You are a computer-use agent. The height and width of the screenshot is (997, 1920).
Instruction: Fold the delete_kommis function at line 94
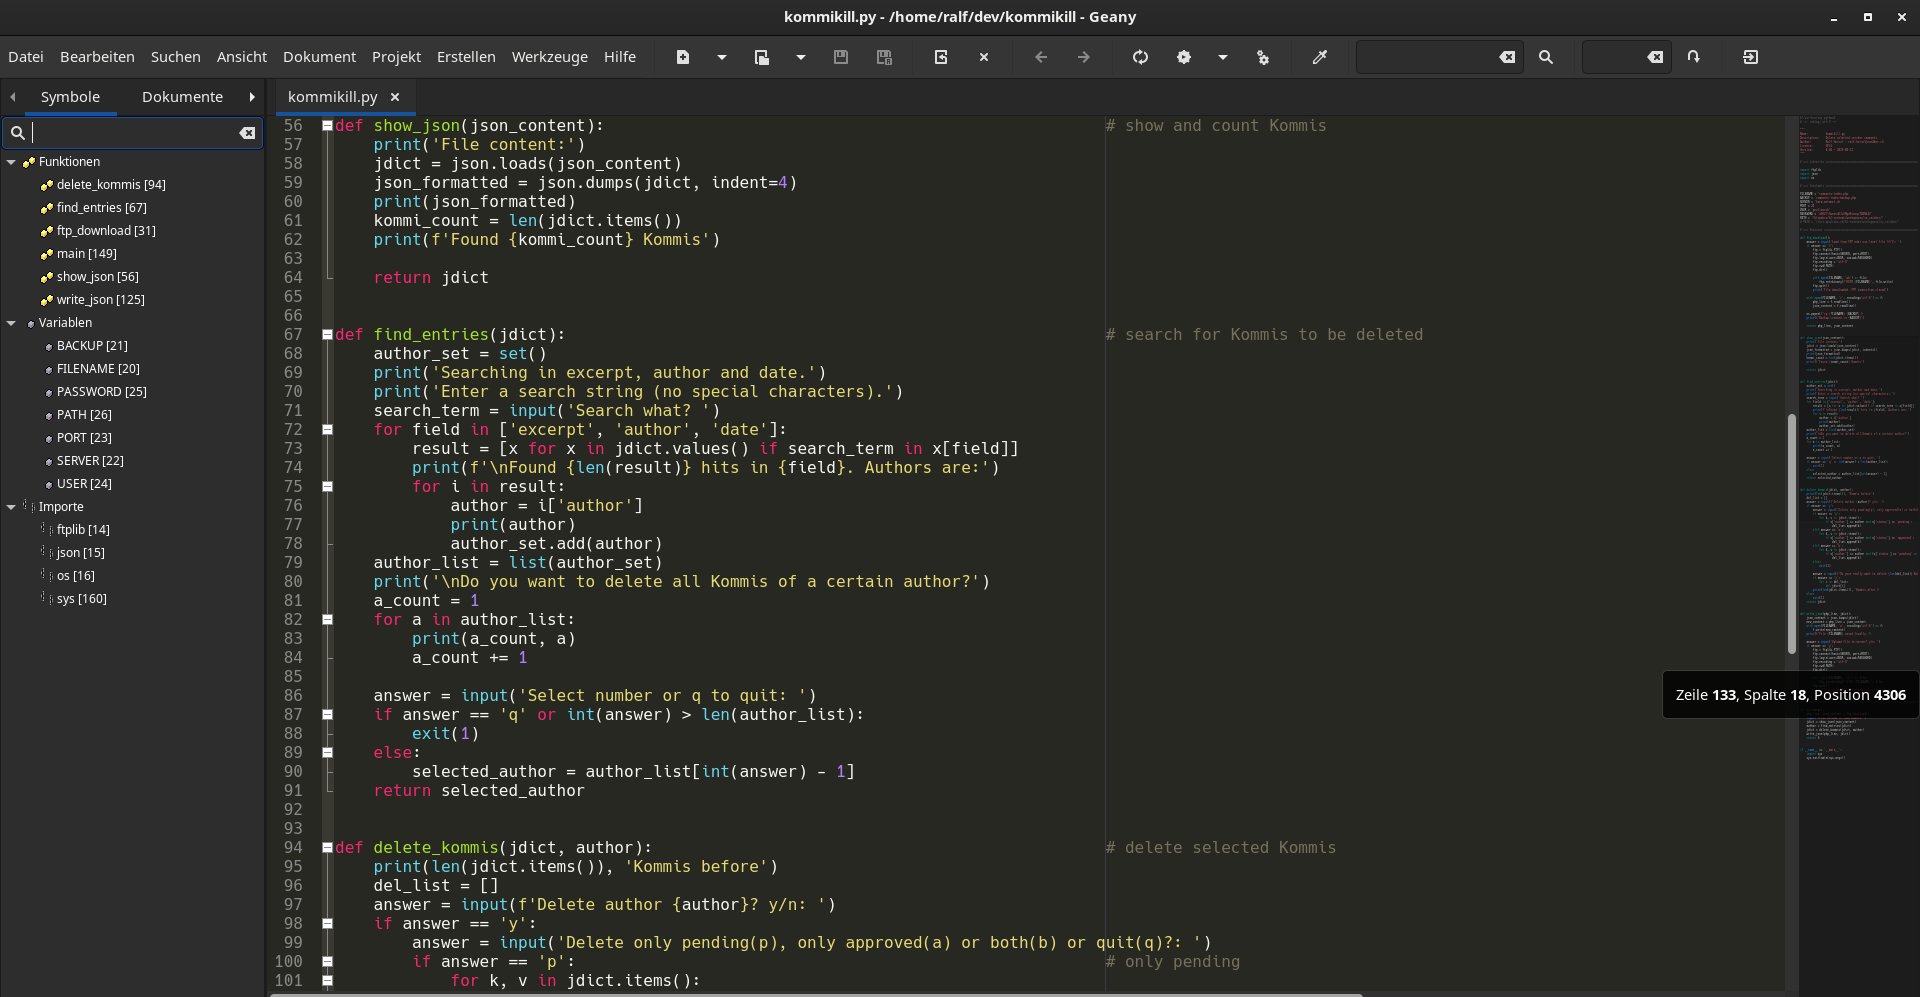[x=327, y=848]
